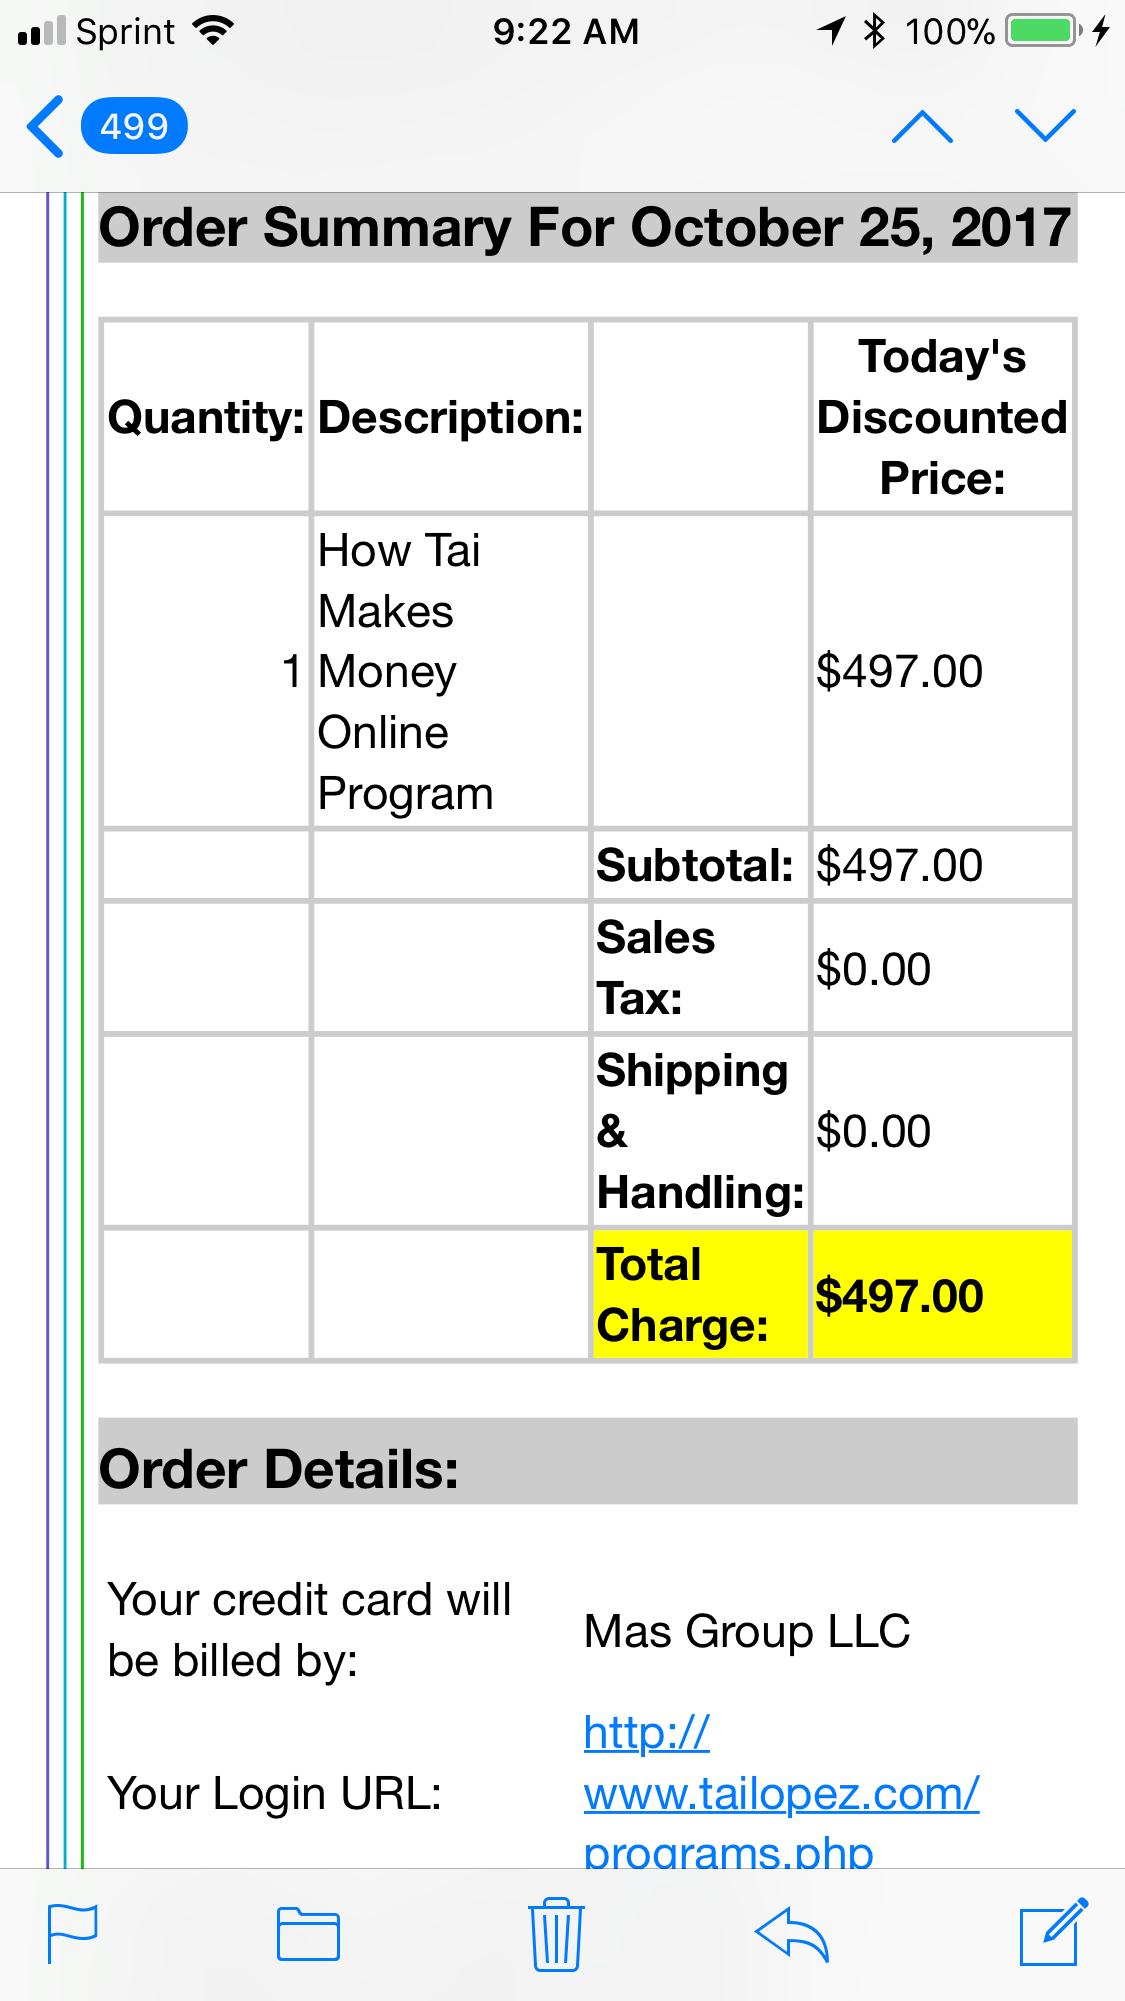
Task: Flag this email with flag icon
Action: (x=73, y=1934)
